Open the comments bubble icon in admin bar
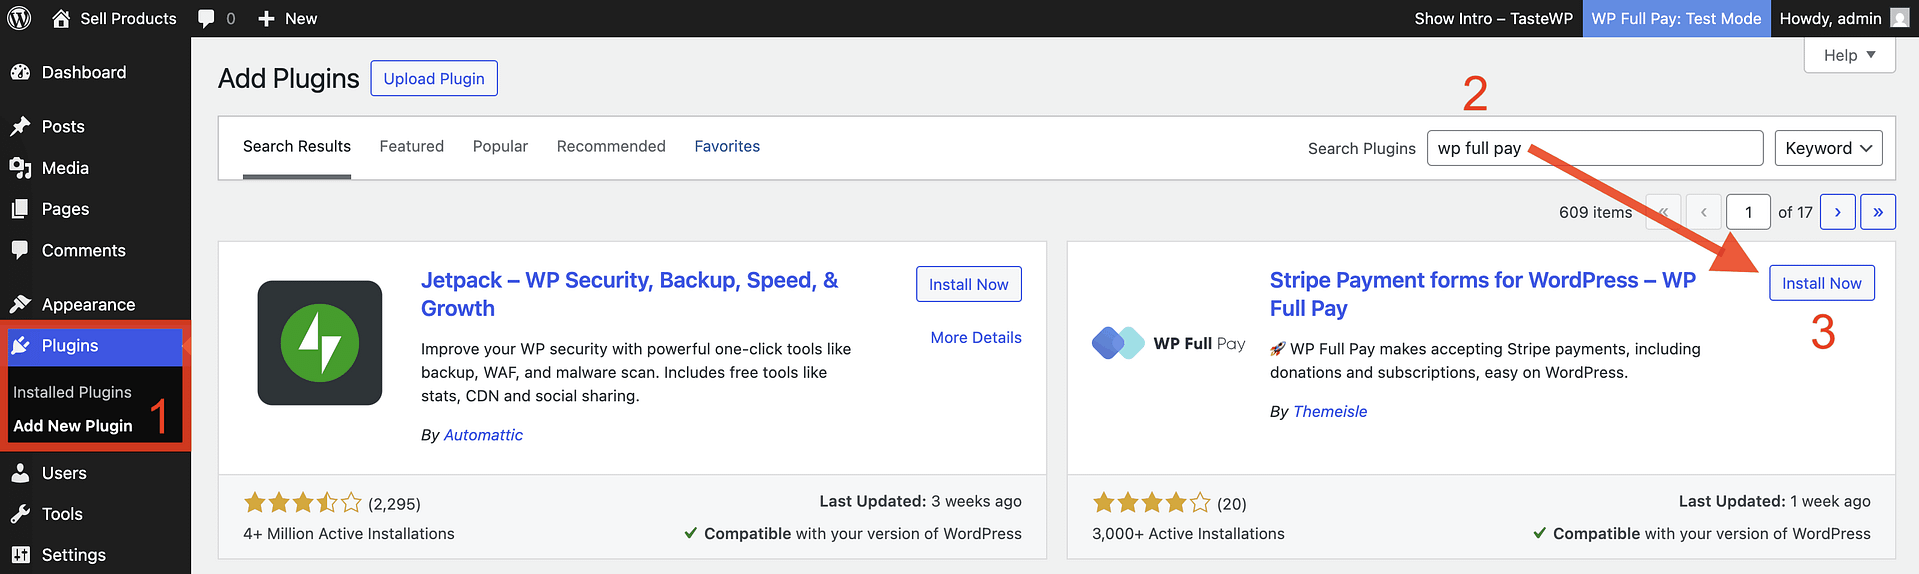 click(x=206, y=19)
